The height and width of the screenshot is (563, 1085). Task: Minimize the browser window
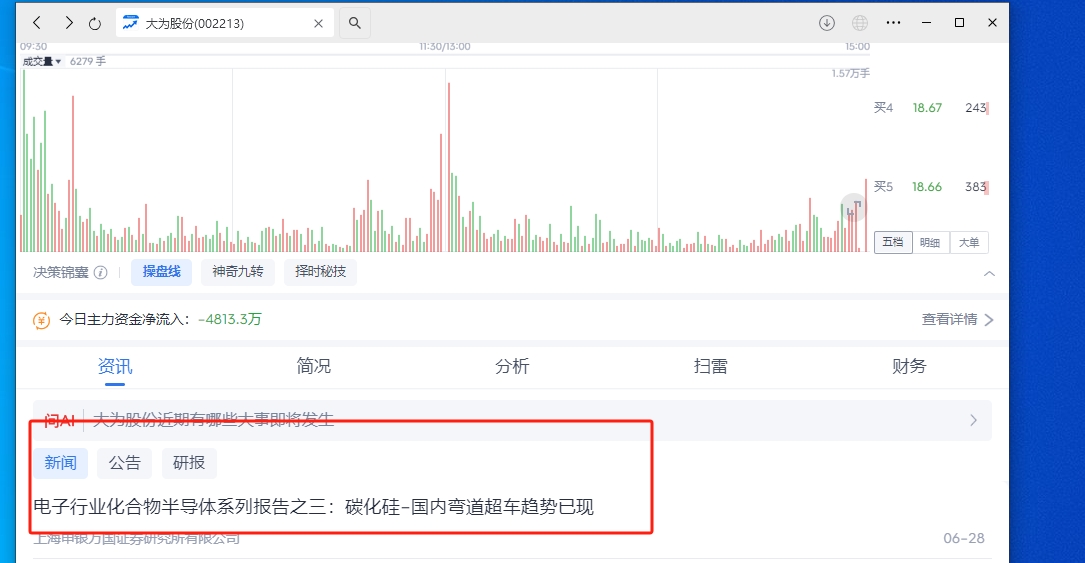pyautogui.click(x=926, y=23)
